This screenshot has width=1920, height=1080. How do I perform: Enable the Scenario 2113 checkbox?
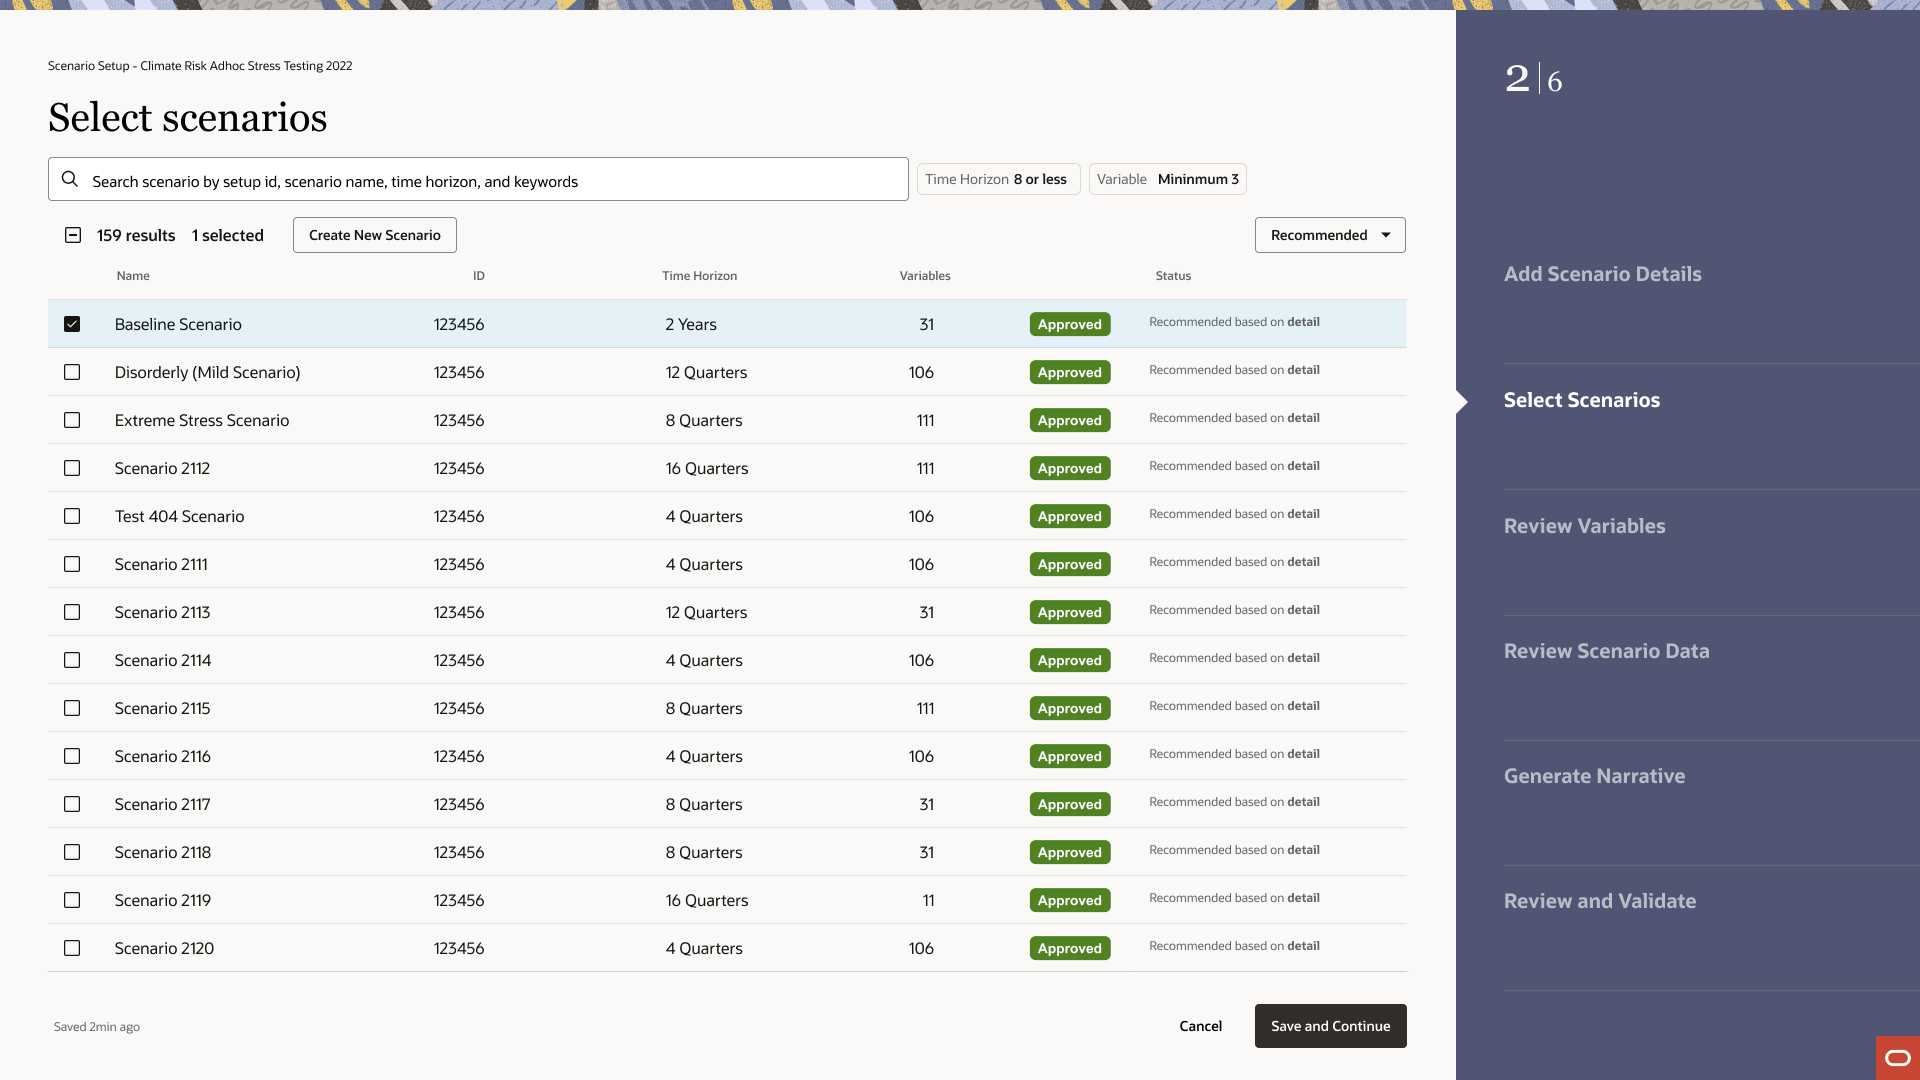coord(72,612)
